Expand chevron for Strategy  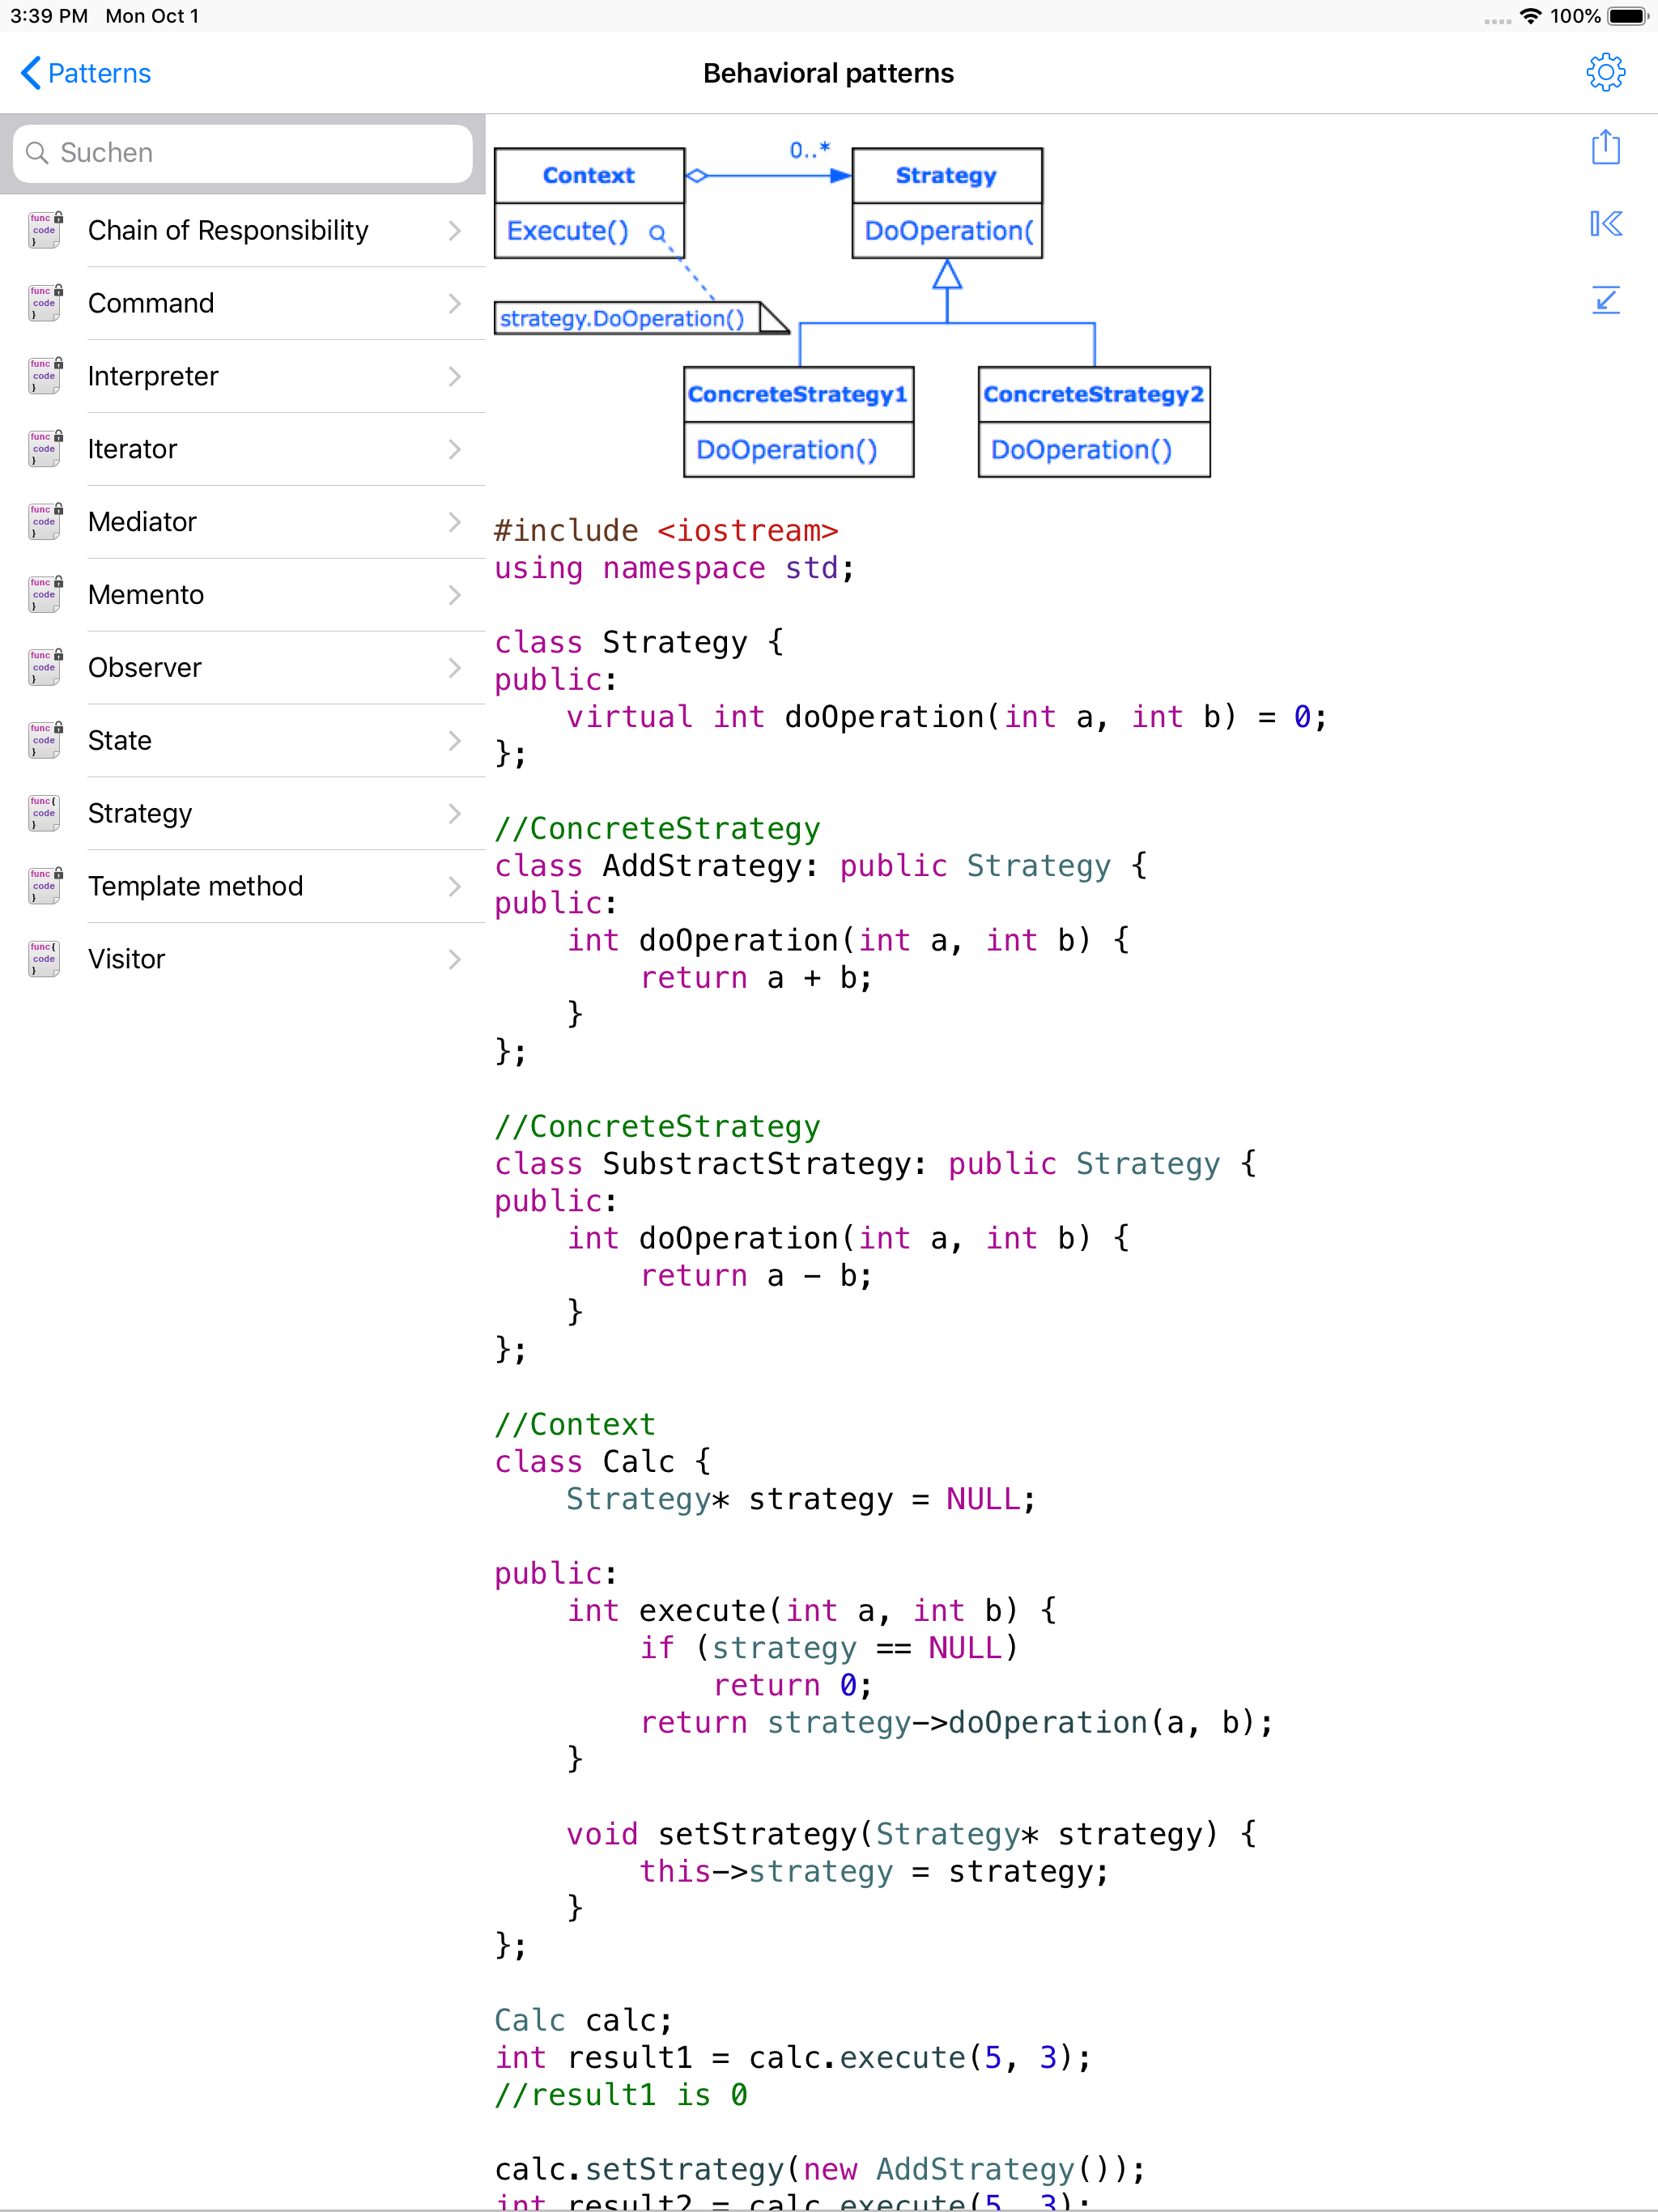click(x=455, y=814)
